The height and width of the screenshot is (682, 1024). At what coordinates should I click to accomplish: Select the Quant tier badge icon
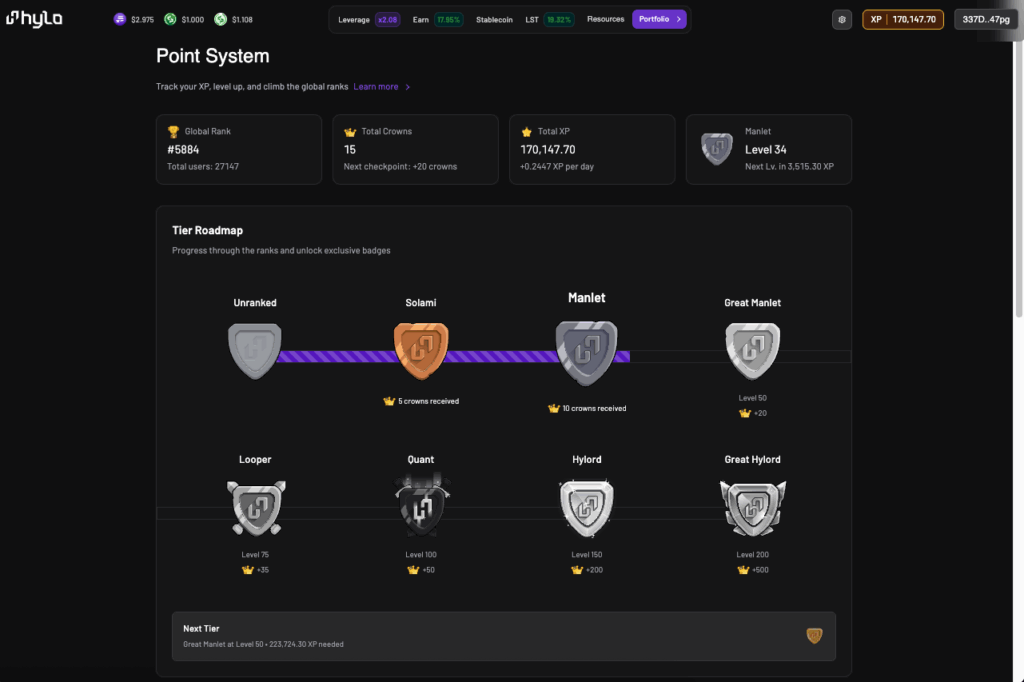coord(421,507)
